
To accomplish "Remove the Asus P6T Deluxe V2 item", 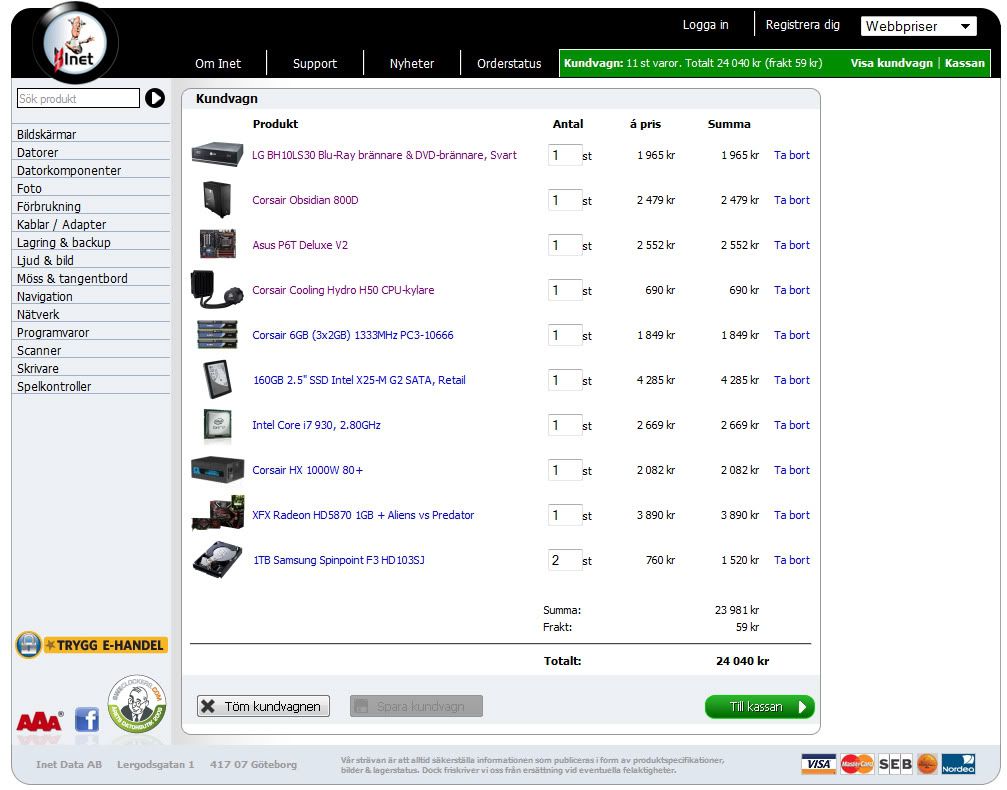I will 791,245.
